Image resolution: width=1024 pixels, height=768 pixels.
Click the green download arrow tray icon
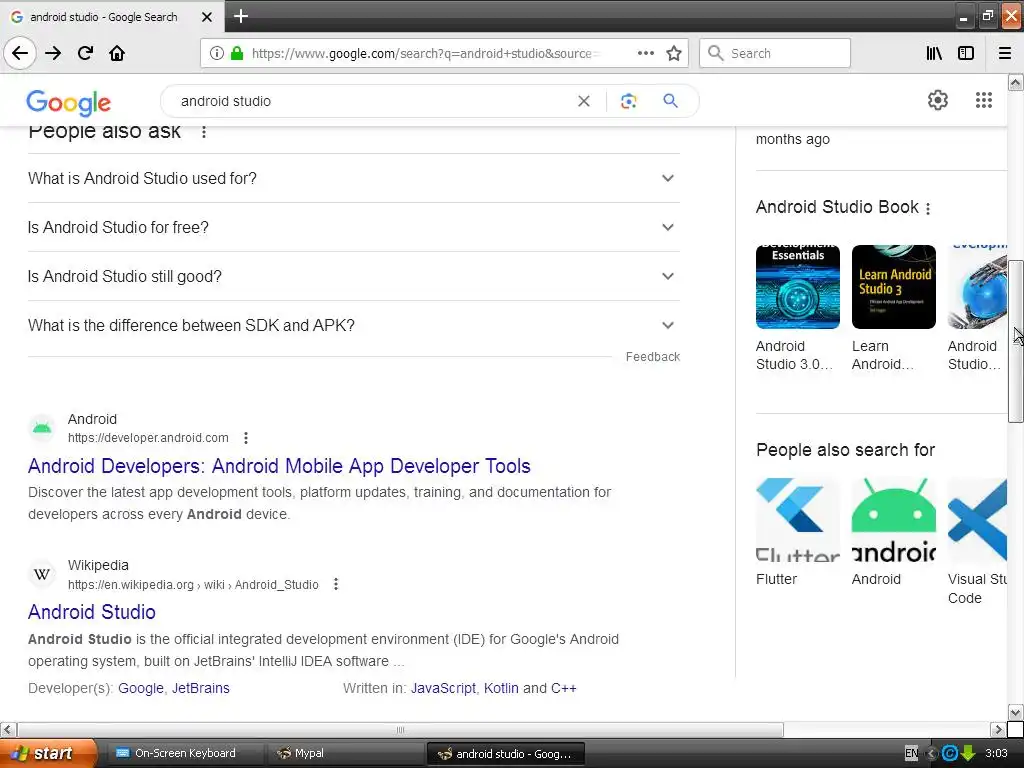(x=968, y=754)
